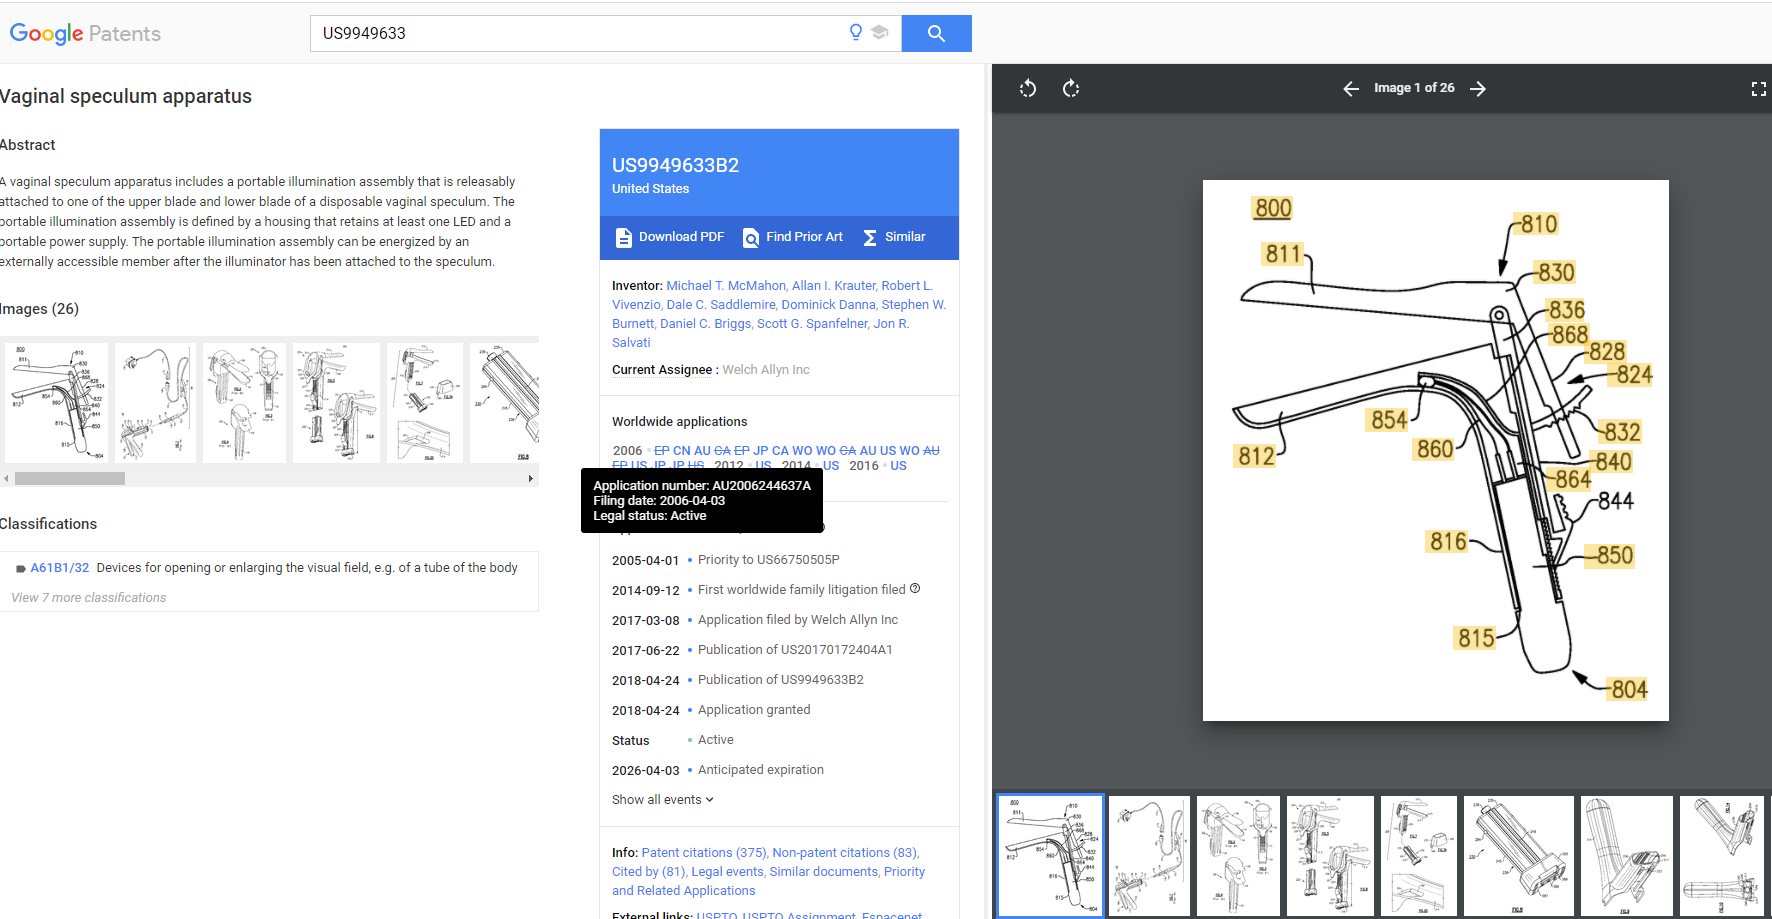
Task: Click 'Anticipated expiration' event text
Action: click(x=761, y=770)
